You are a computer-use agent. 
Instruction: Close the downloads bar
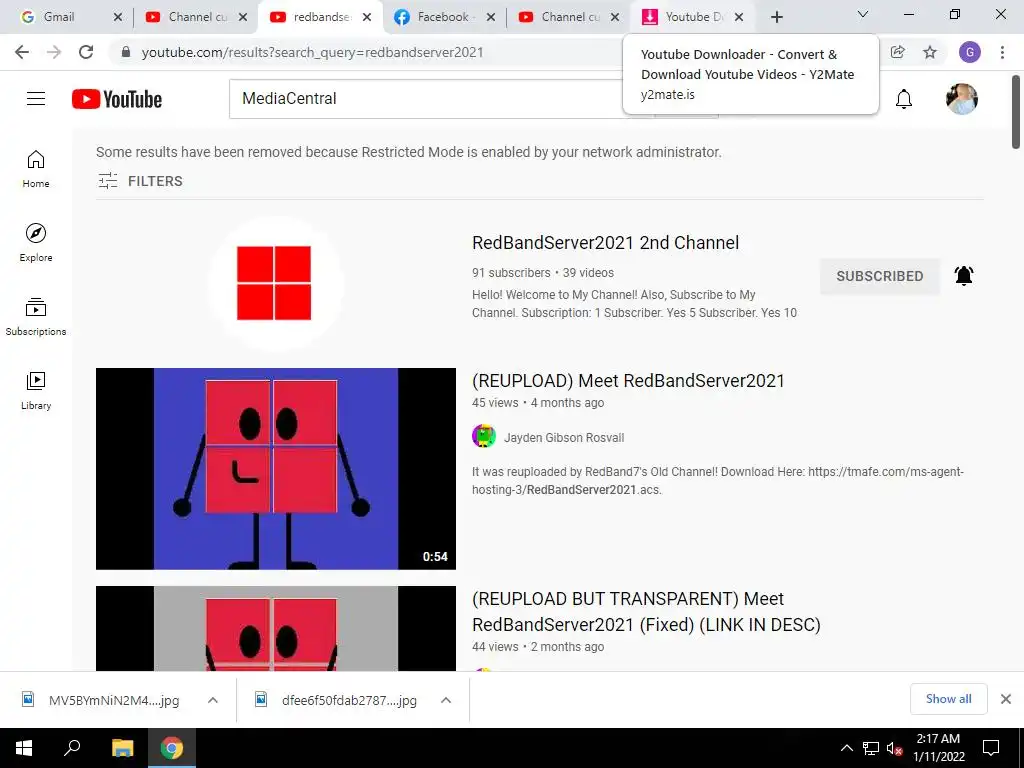tap(1006, 699)
